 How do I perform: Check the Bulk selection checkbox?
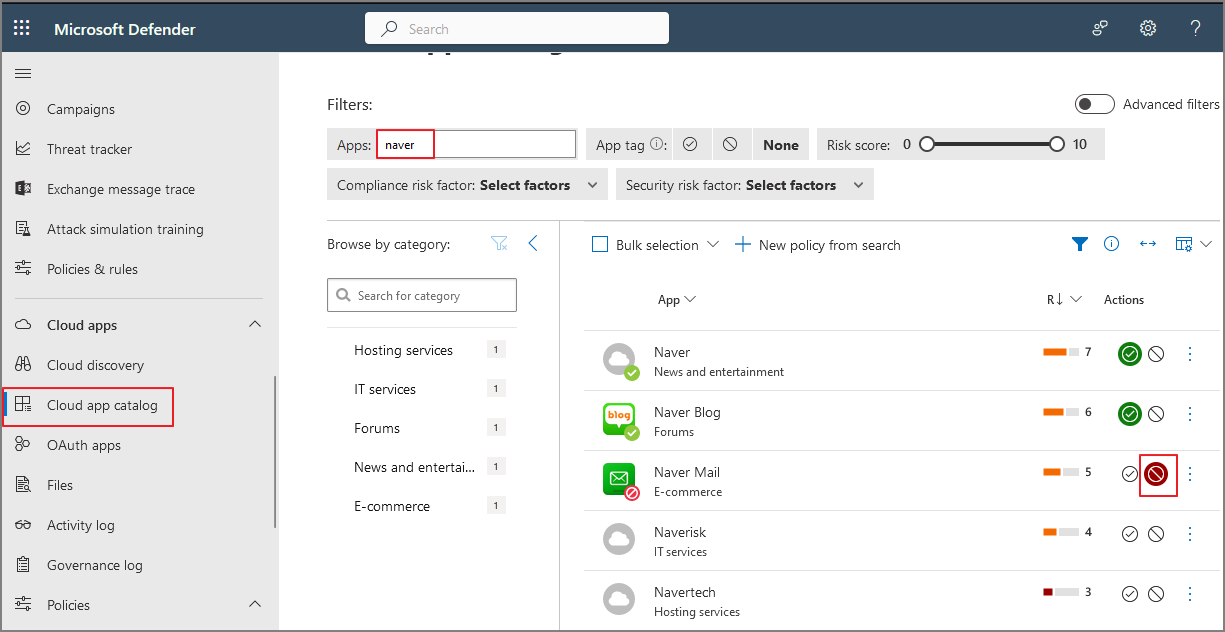(x=600, y=244)
